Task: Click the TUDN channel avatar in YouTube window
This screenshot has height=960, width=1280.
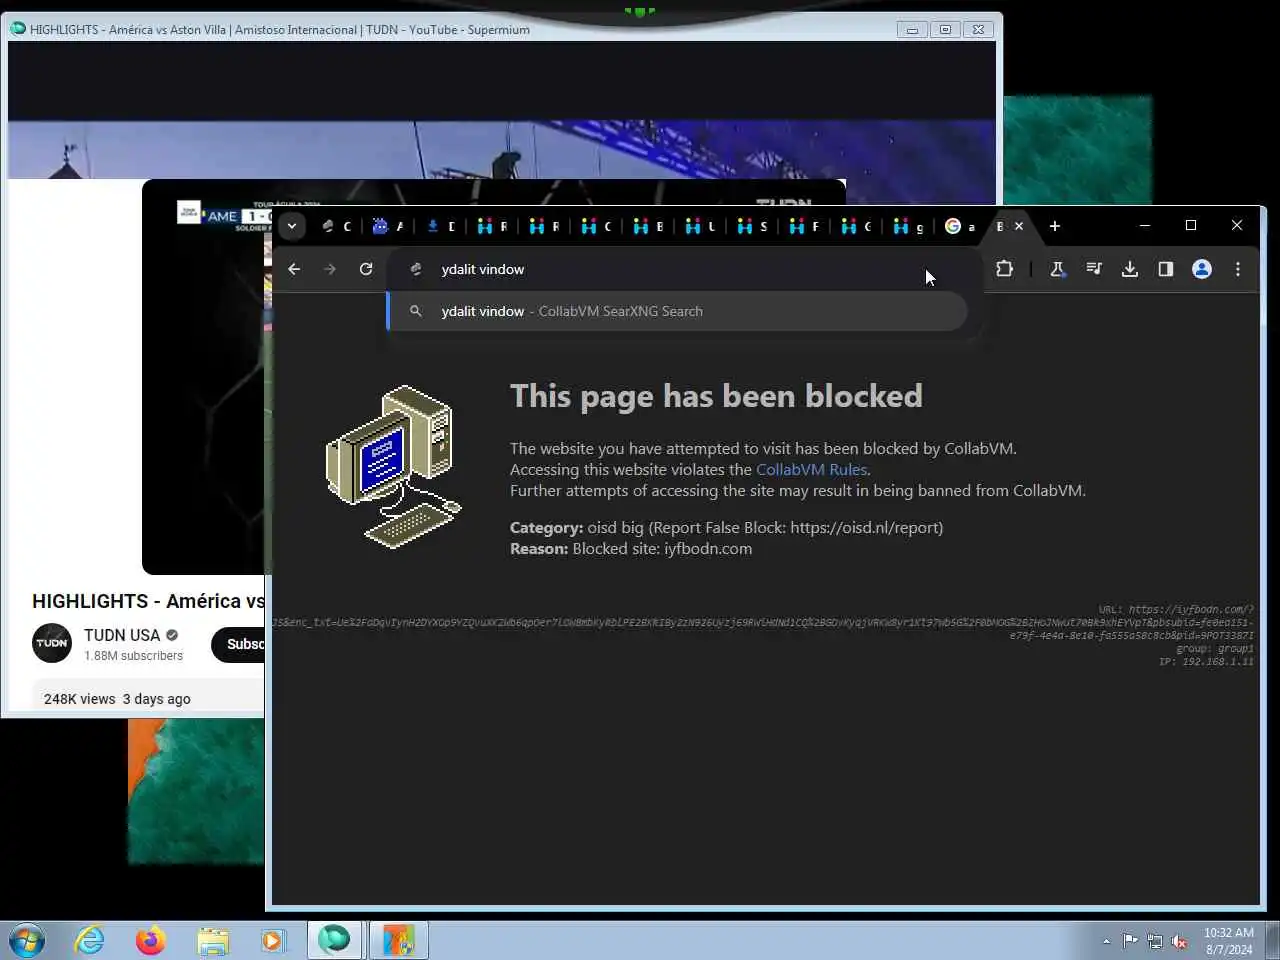Action: [x=52, y=643]
